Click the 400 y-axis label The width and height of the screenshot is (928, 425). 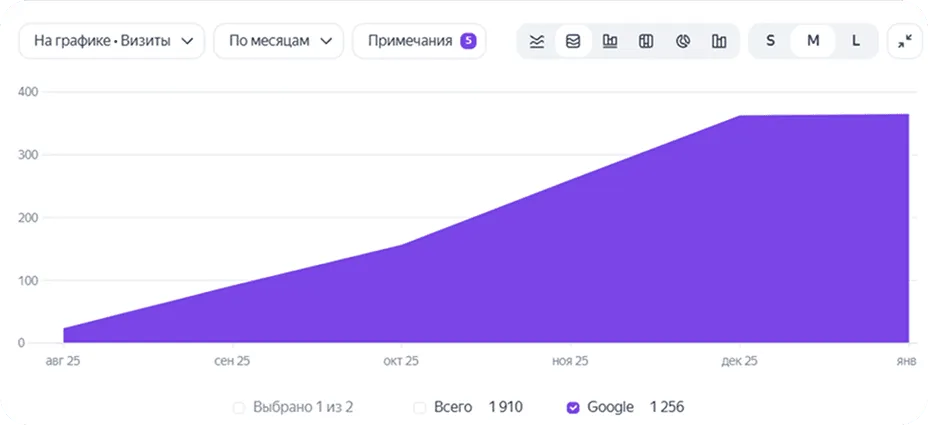tap(30, 92)
